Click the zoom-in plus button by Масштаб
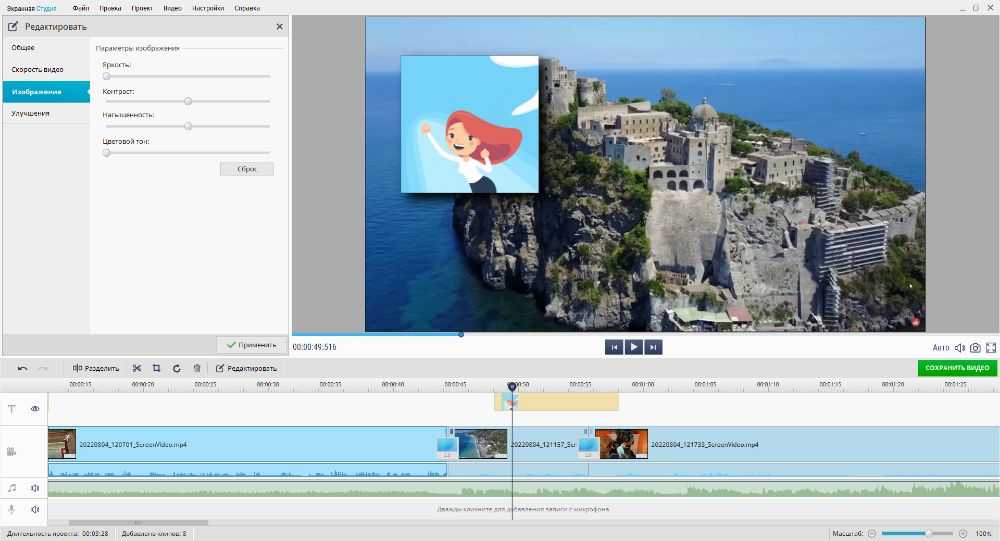Viewport: 1000px width, 541px height. (963, 534)
